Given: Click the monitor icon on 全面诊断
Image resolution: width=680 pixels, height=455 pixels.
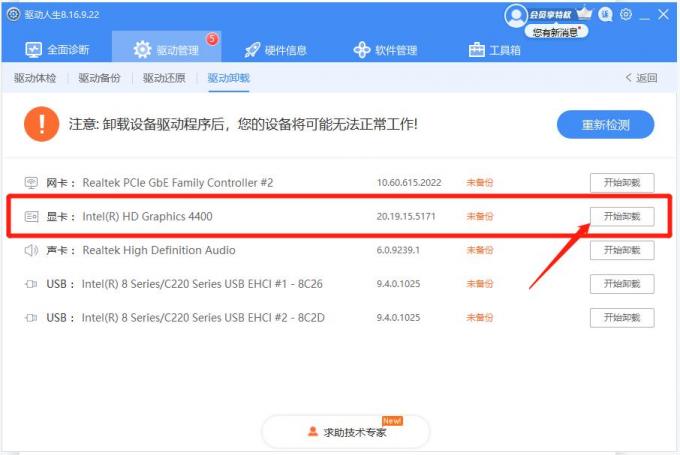Looking at the screenshot, I should [x=33, y=50].
